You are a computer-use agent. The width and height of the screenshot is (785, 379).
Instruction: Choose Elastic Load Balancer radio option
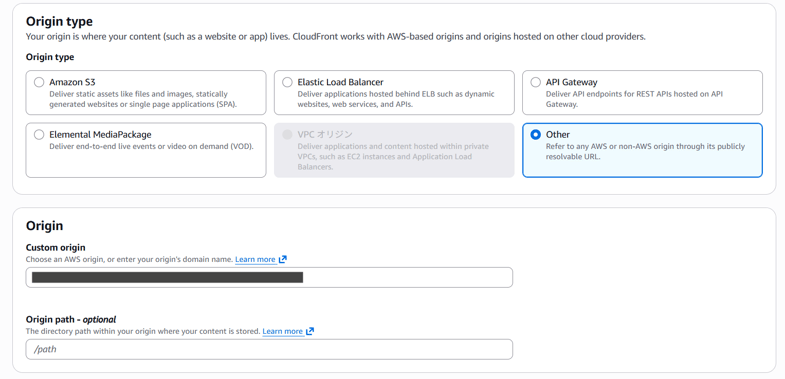click(x=287, y=83)
